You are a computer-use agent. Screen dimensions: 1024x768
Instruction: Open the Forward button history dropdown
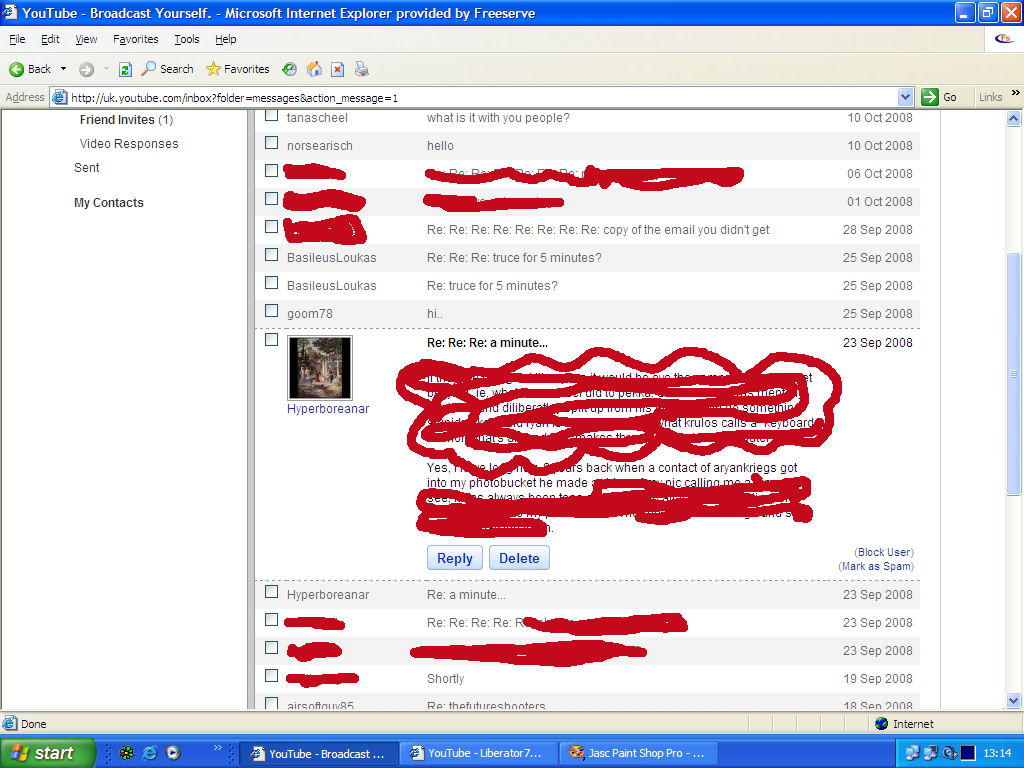point(106,69)
